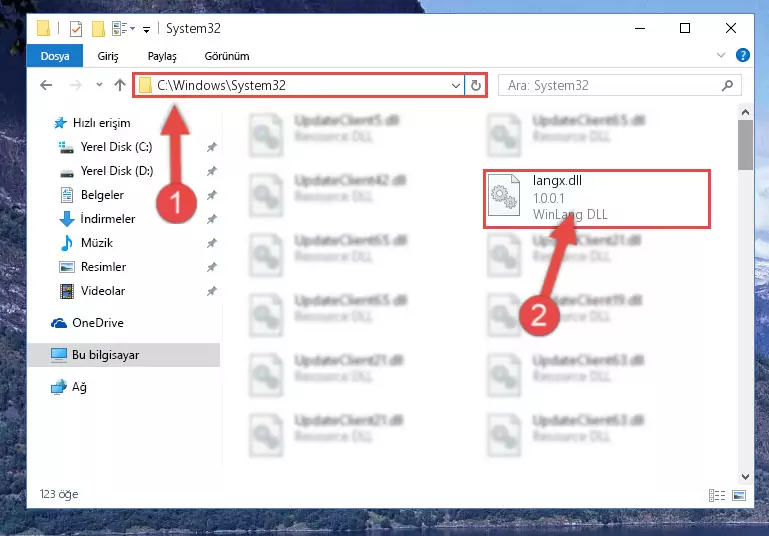The image size is (769, 536).
Task: Switch to the Görünüm ribbon tab
Action: [x=227, y=56]
